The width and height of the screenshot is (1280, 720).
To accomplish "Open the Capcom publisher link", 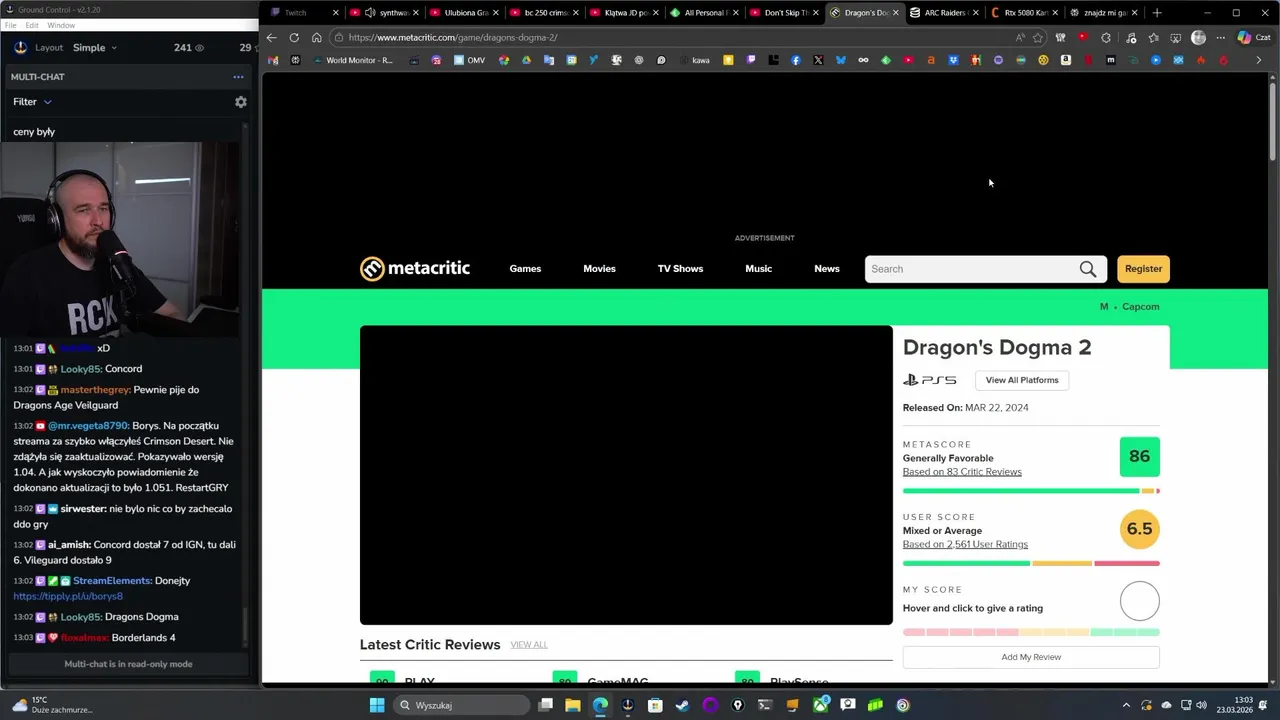I will [1140, 307].
